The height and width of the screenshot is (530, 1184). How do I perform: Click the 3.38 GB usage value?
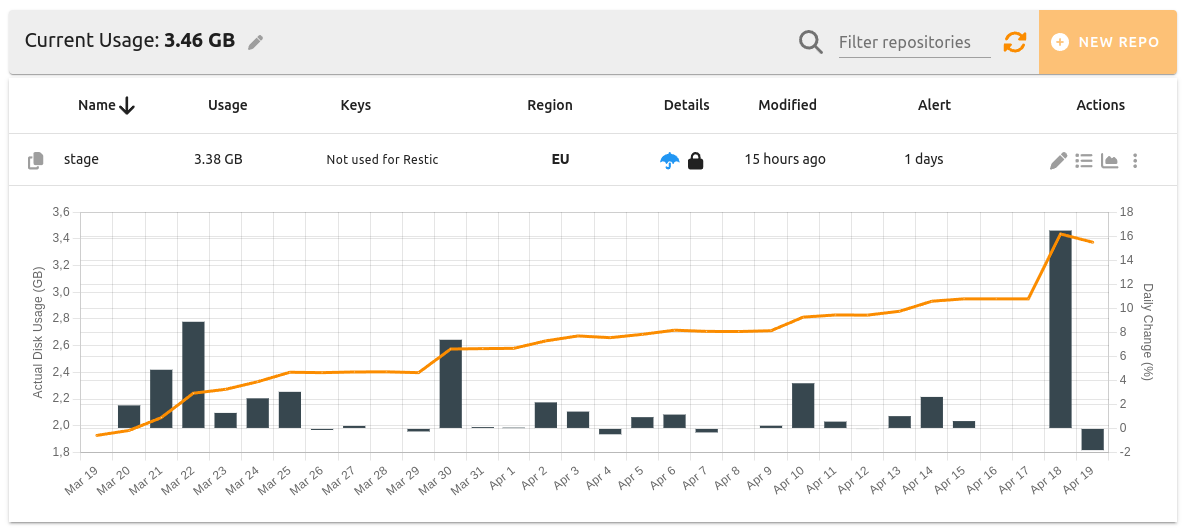pyautogui.click(x=218, y=159)
